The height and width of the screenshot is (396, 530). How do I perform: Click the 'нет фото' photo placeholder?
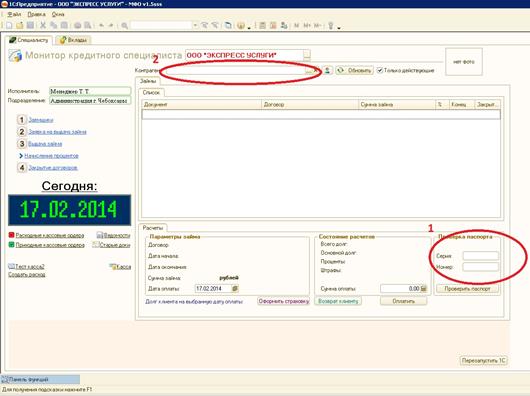(x=464, y=62)
